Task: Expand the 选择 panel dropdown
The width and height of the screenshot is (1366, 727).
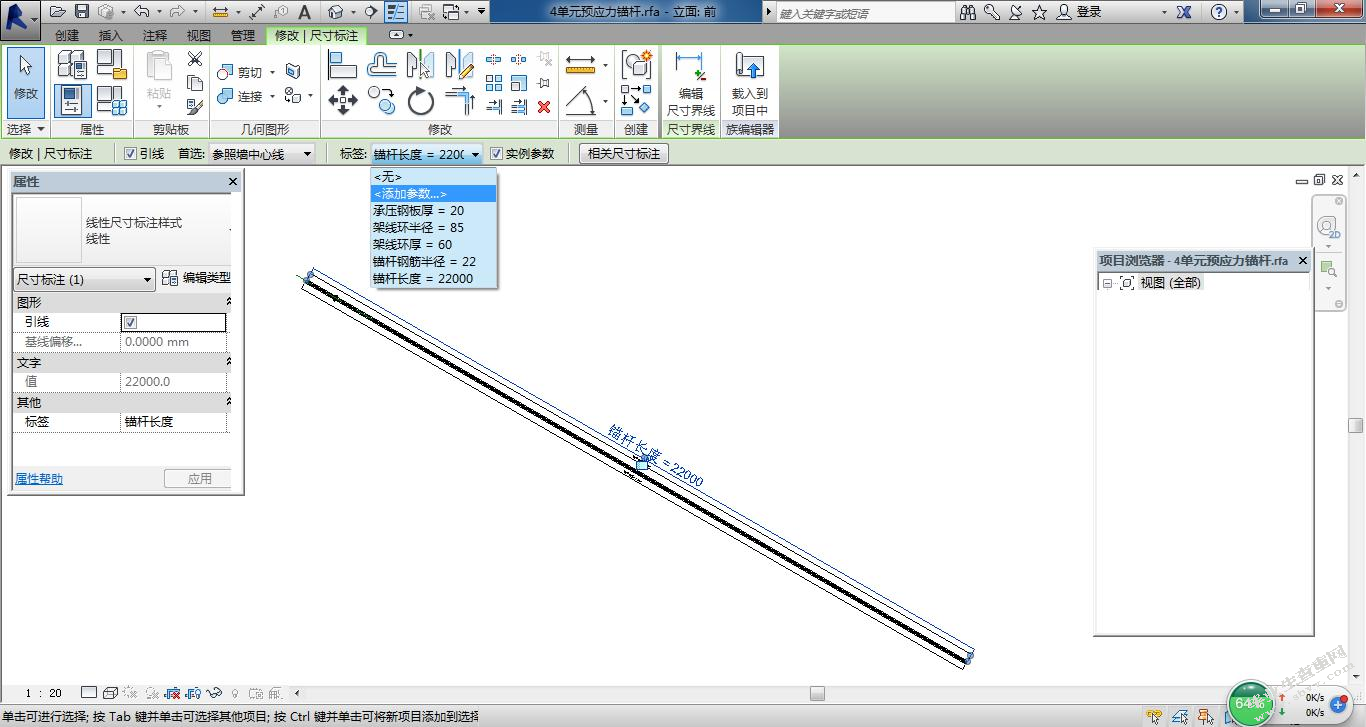Action: coord(26,129)
